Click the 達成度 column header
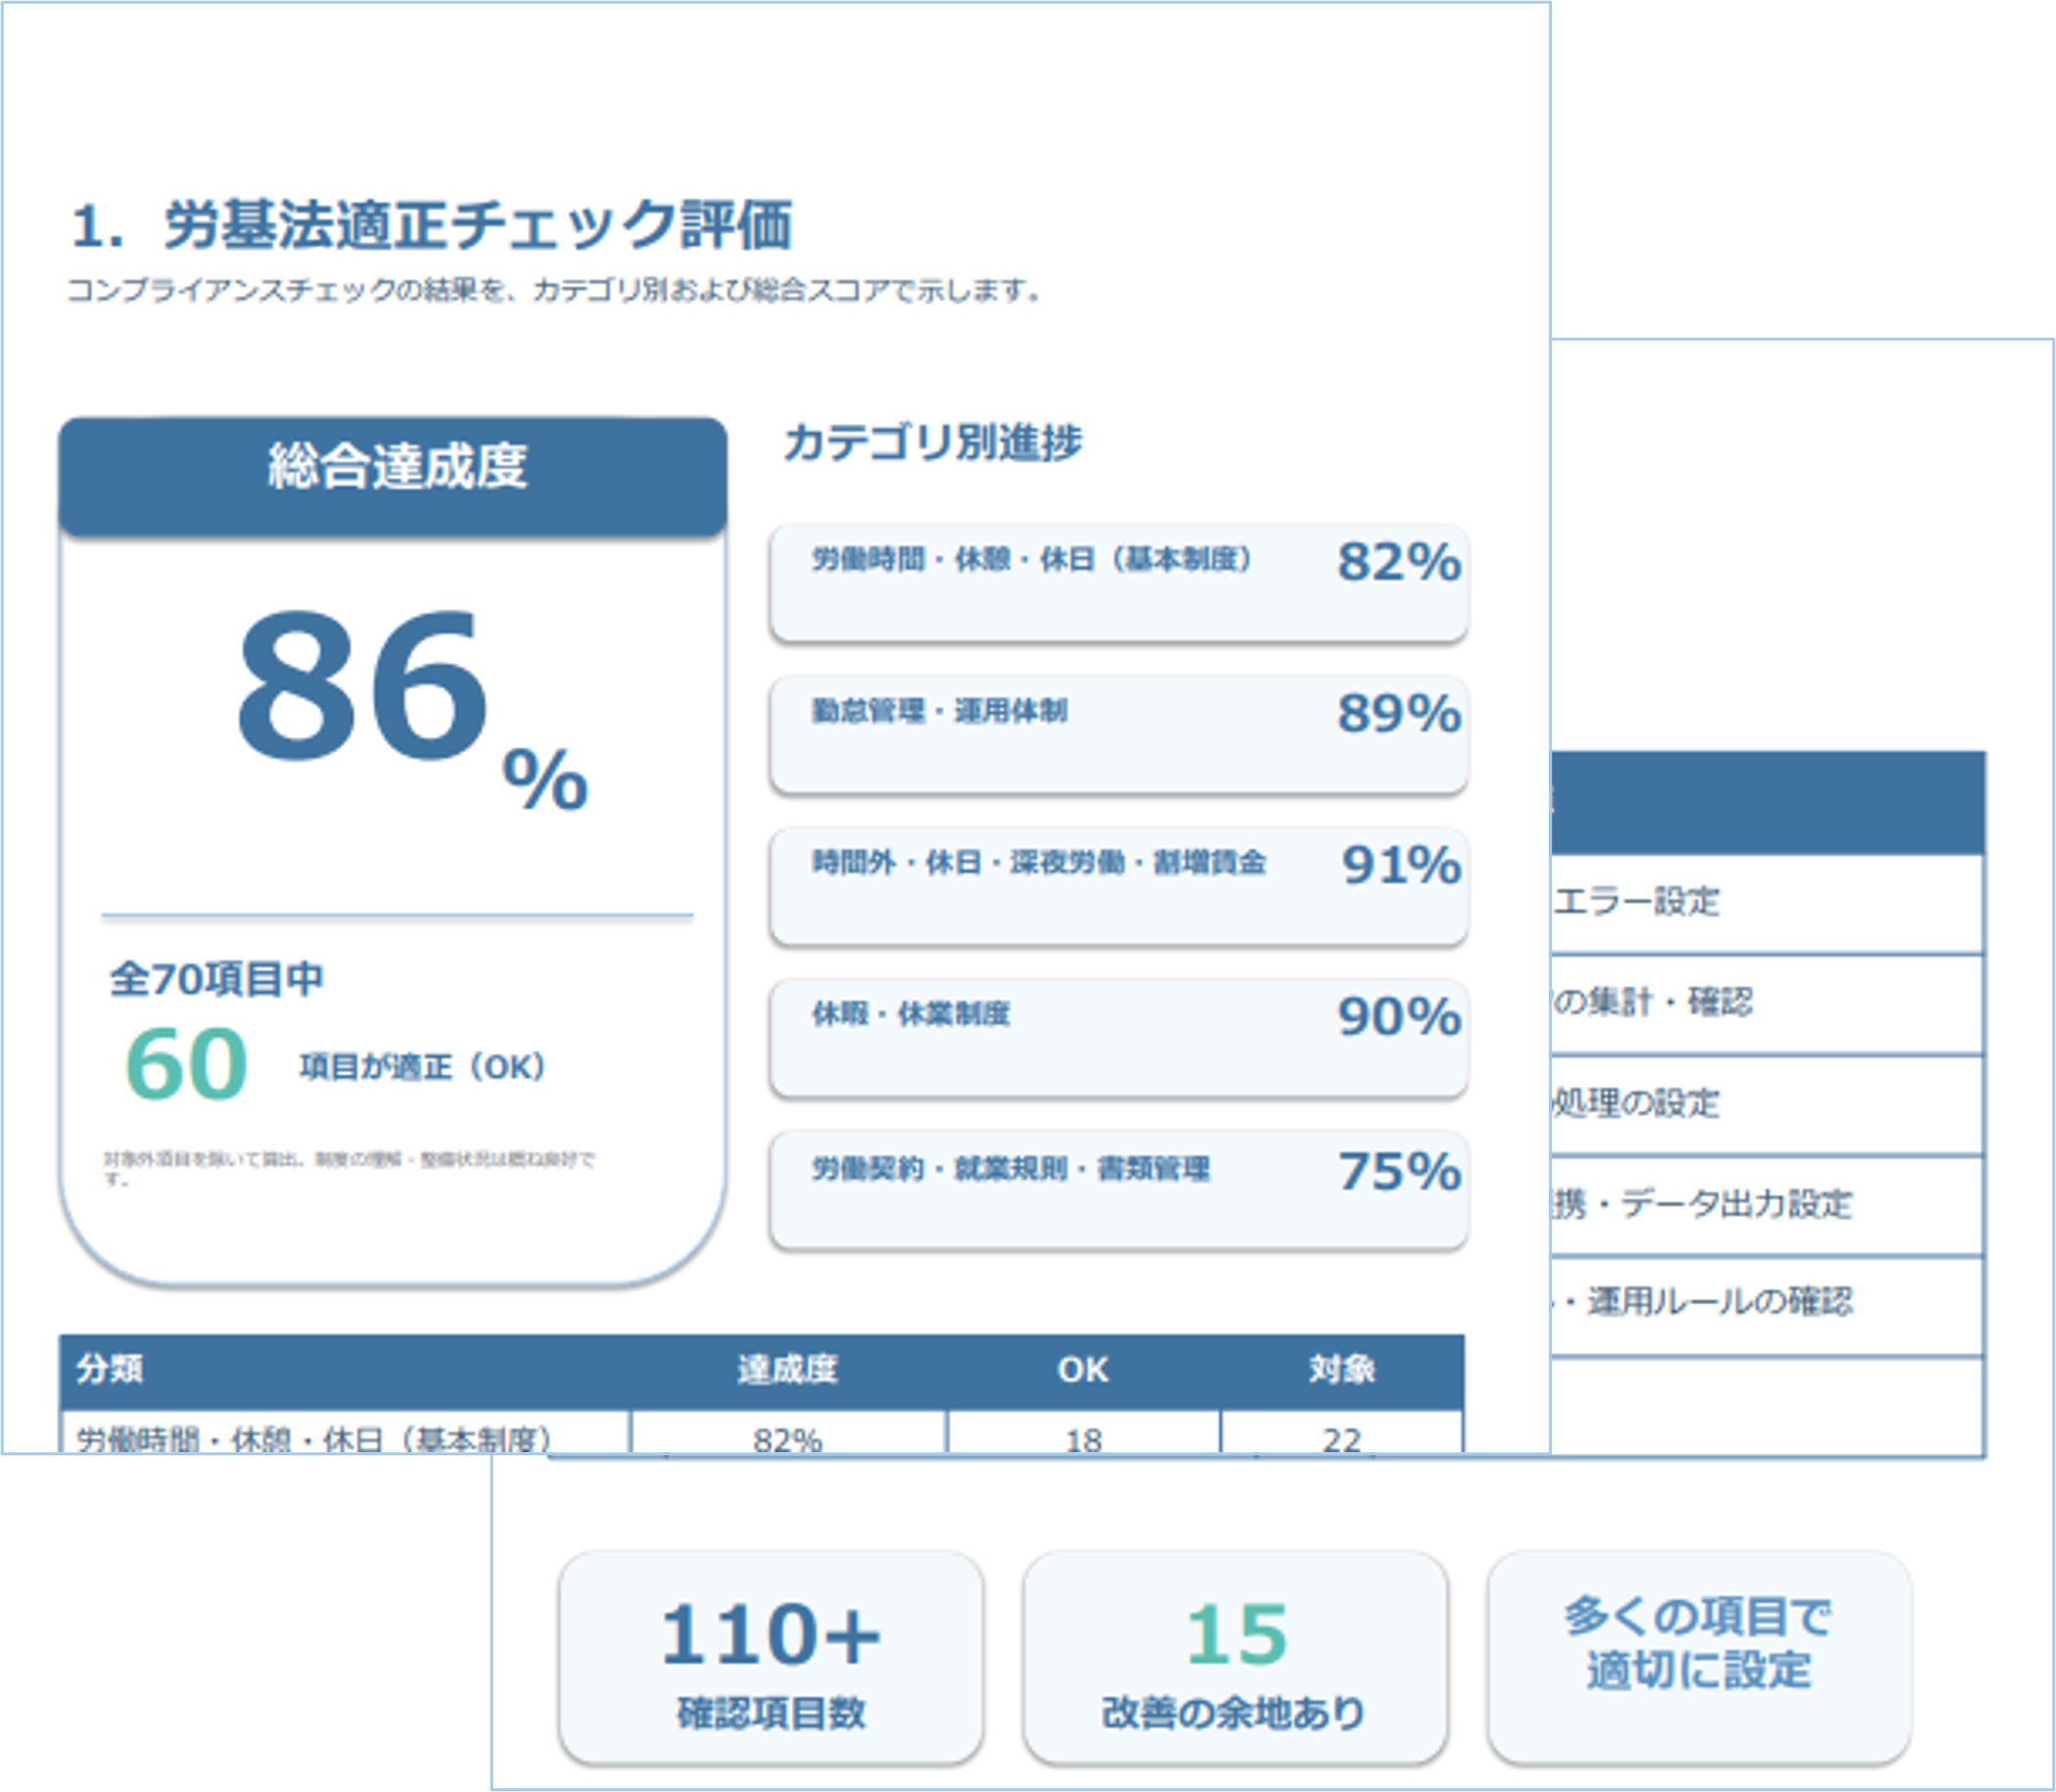 coord(787,1369)
